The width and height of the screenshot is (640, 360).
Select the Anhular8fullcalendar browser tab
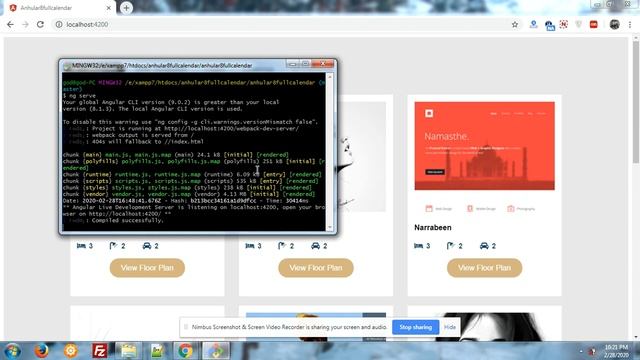pyautogui.click(x=60, y=8)
